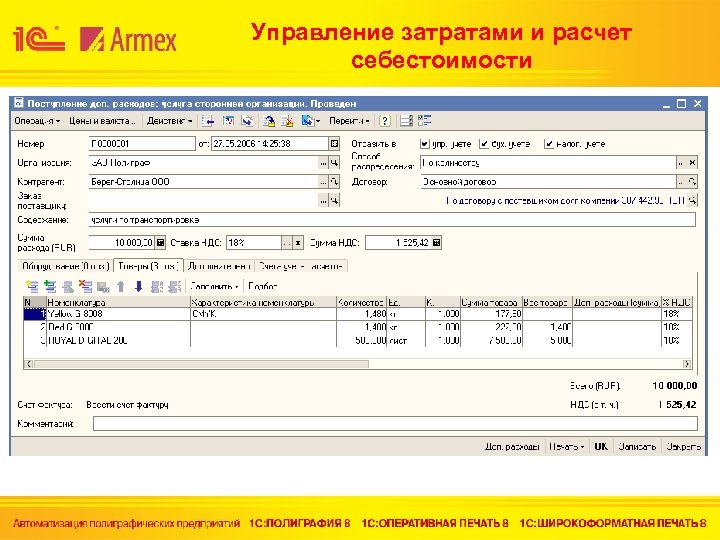Open selection list for Заказ поставщику field
The image size is (720, 540).
click(x=324, y=200)
